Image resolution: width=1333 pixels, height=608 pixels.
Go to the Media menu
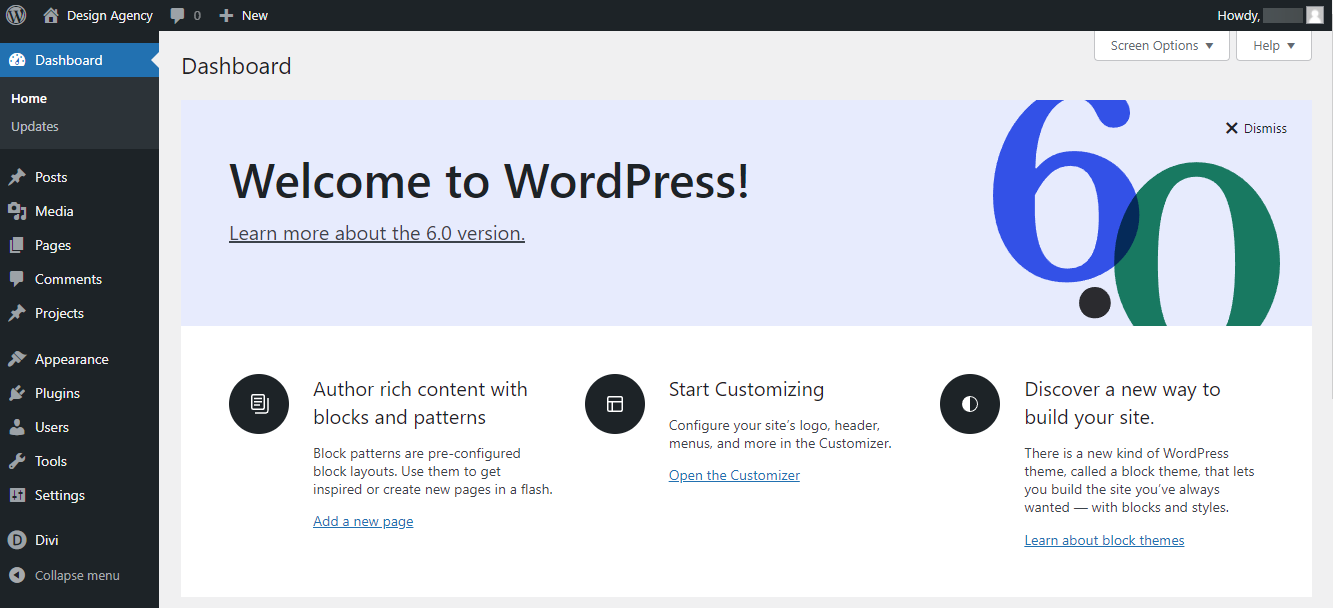54,211
